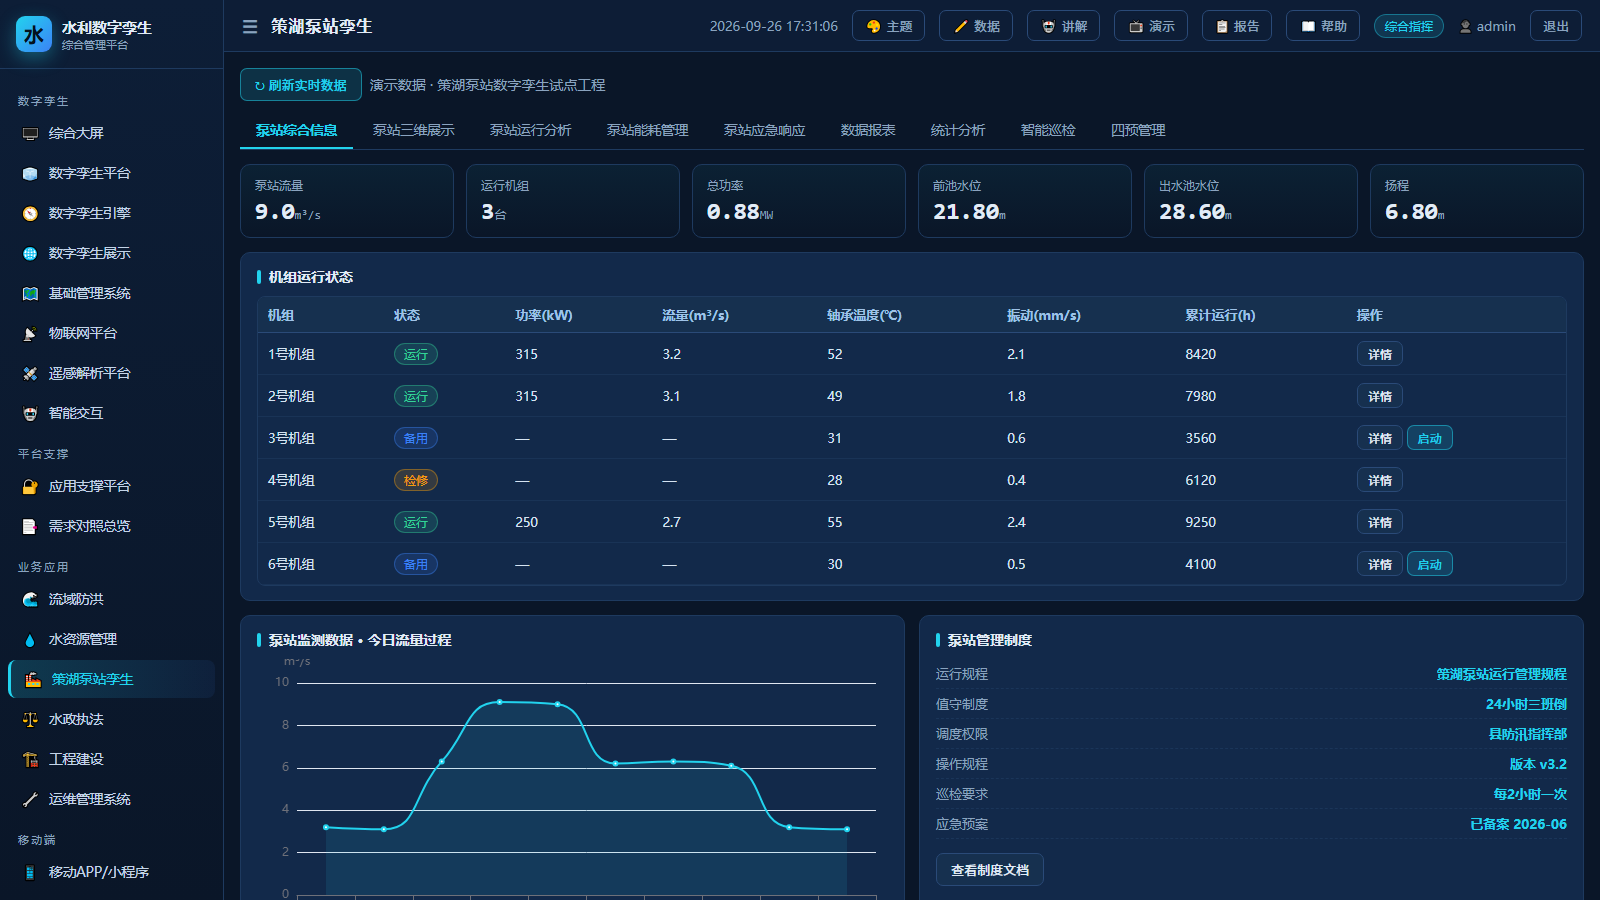The image size is (1600, 900).
Task: Open 帮助 from the header
Action: click(x=1323, y=26)
